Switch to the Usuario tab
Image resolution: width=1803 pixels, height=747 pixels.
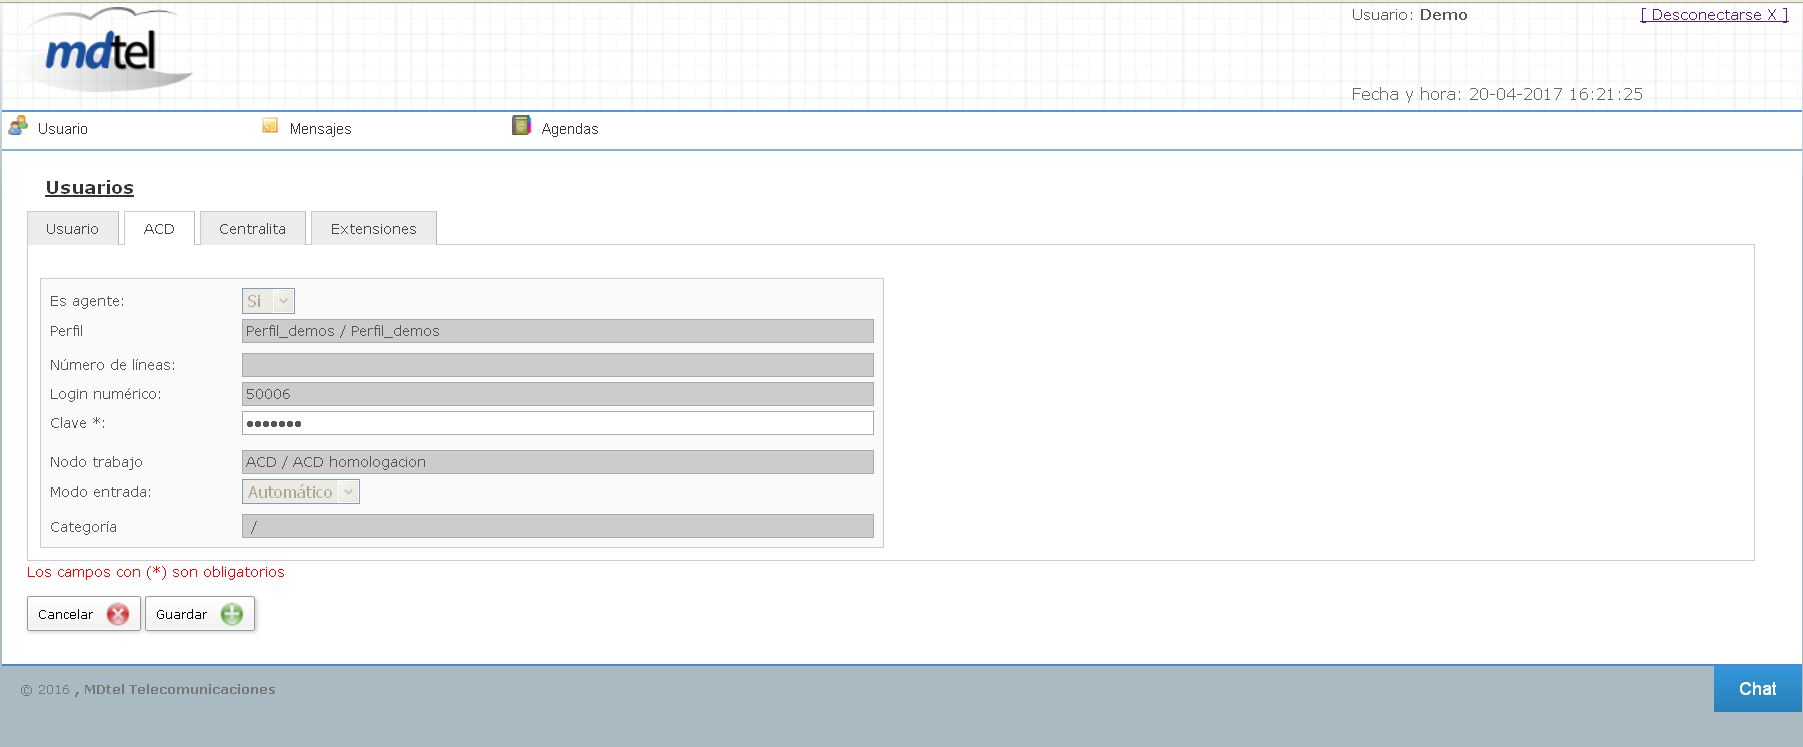pyautogui.click(x=72, y=229)
